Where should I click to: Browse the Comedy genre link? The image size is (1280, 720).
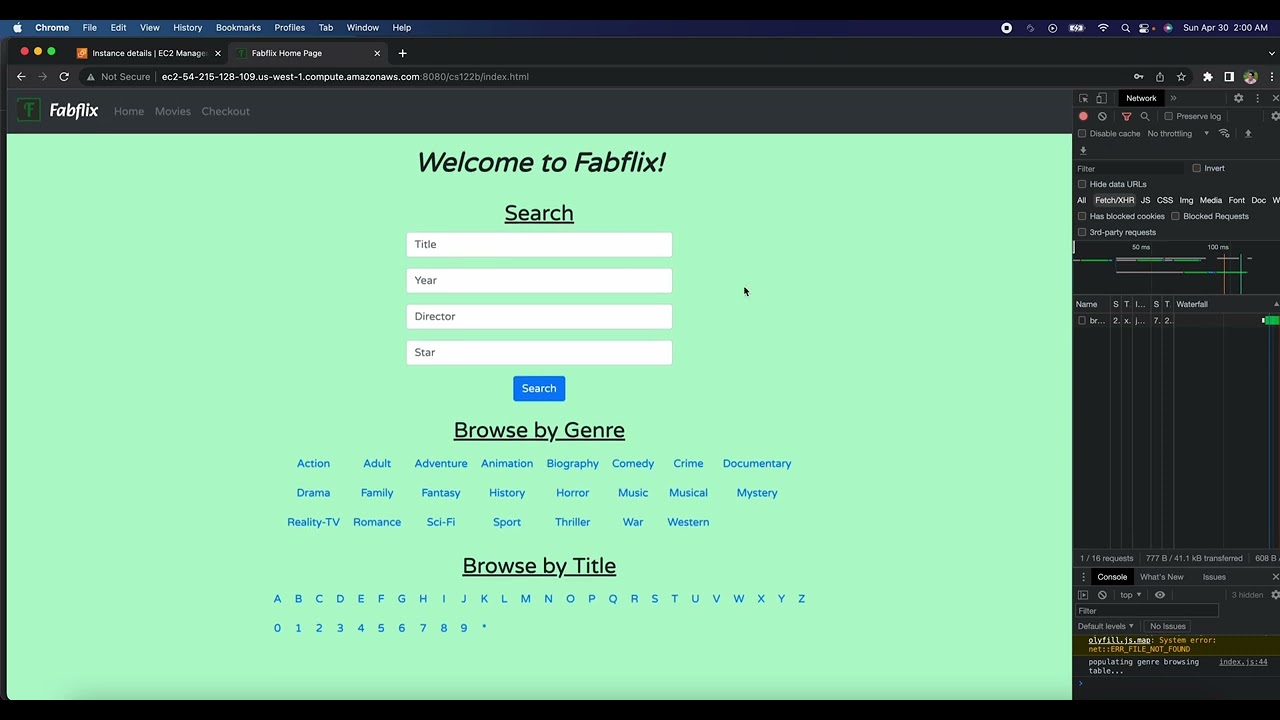pos(633,464)
